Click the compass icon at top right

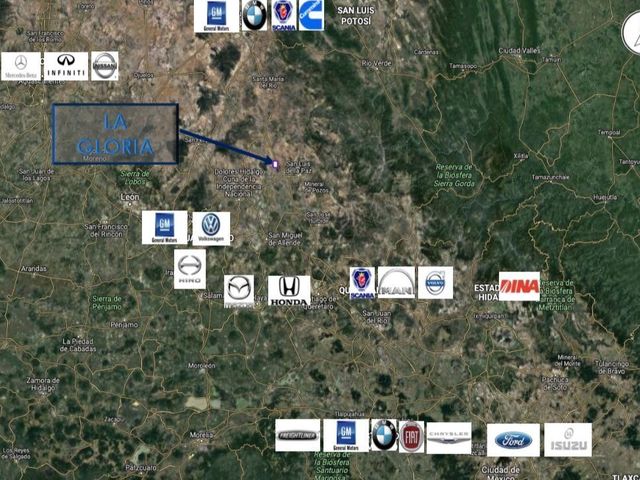631,33
